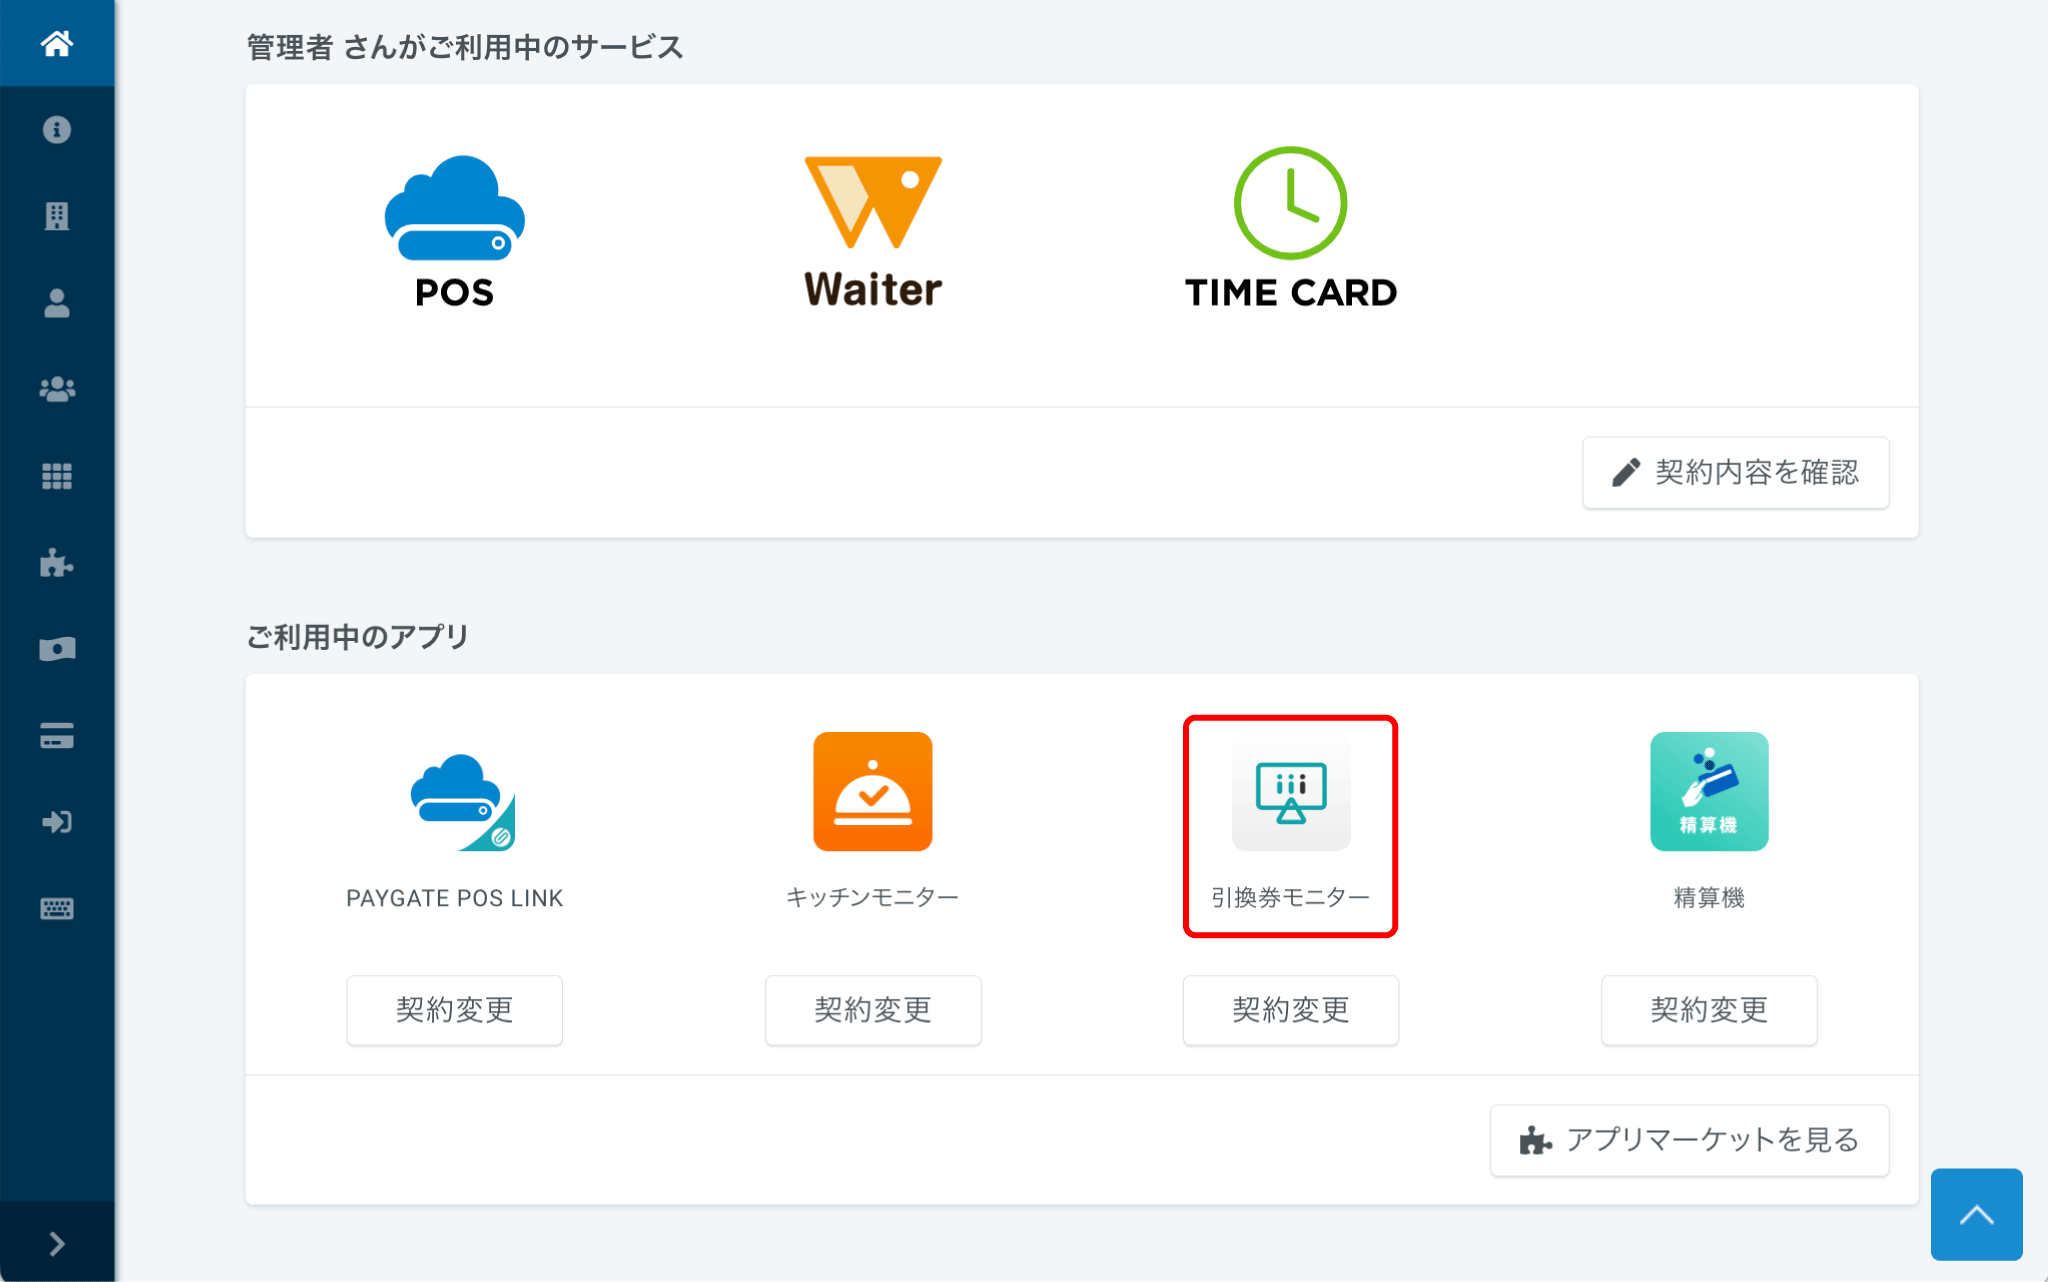The width and height of the screenshot is (2048, 1282).
Task: Select the PAYGATE POS LINK label
Action: pos(455,898)
